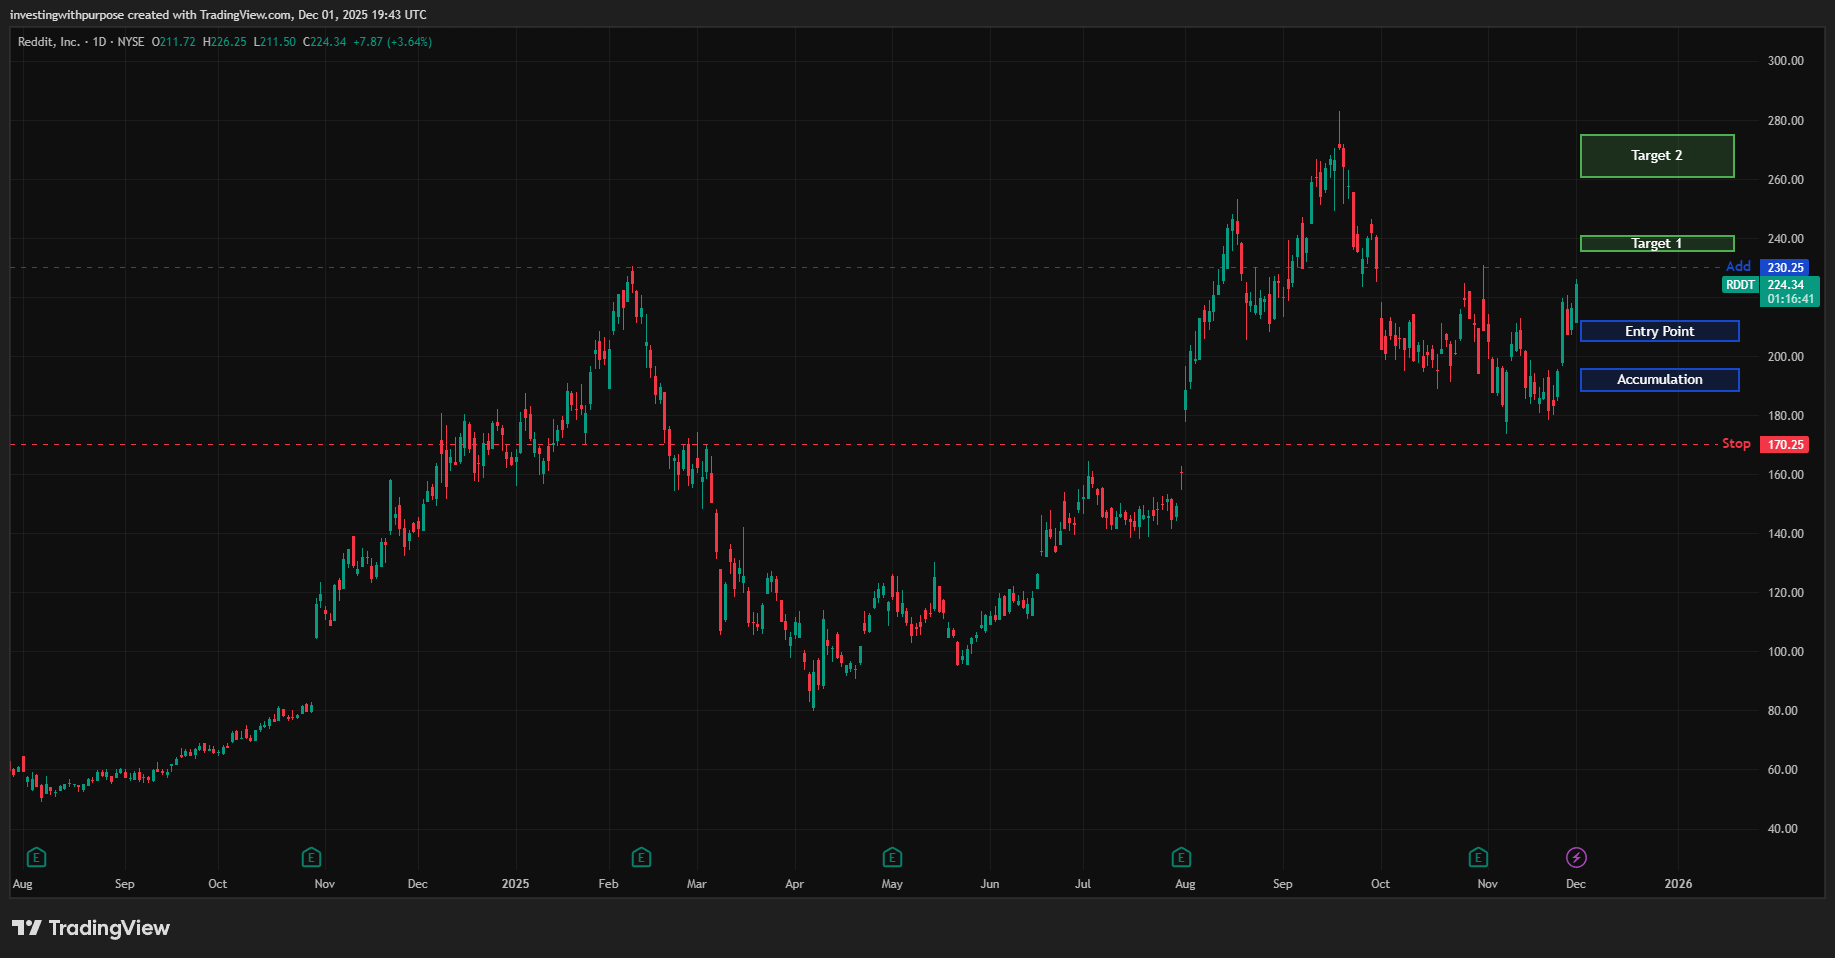Click the 40.00 price axis value
The height and width of the screenshot is (958, 1835).
coord(1783,829)
